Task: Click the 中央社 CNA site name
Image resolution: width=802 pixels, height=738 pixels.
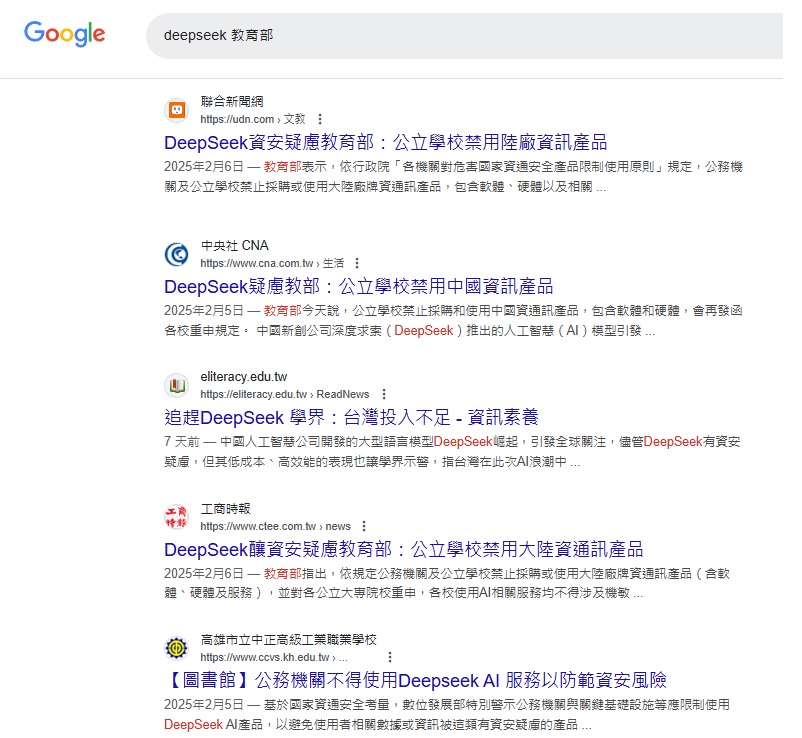Action: (x=234, y=246)
